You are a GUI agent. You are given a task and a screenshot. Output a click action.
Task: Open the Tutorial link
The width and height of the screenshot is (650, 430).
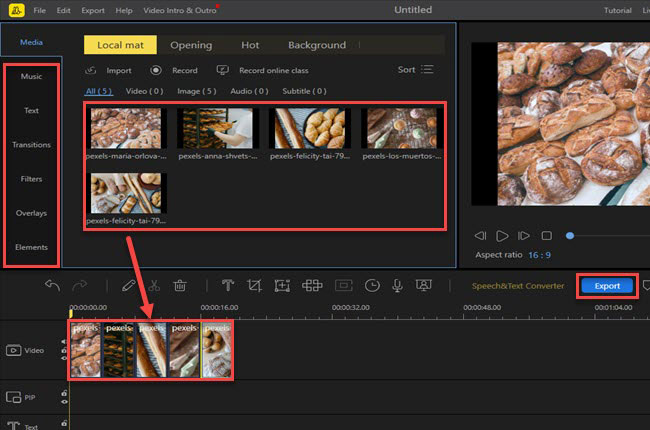coord(618,10)
